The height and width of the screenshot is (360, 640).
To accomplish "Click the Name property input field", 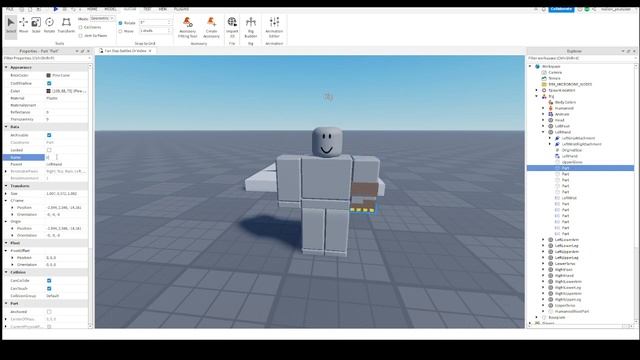I will [x=66, y=158].
